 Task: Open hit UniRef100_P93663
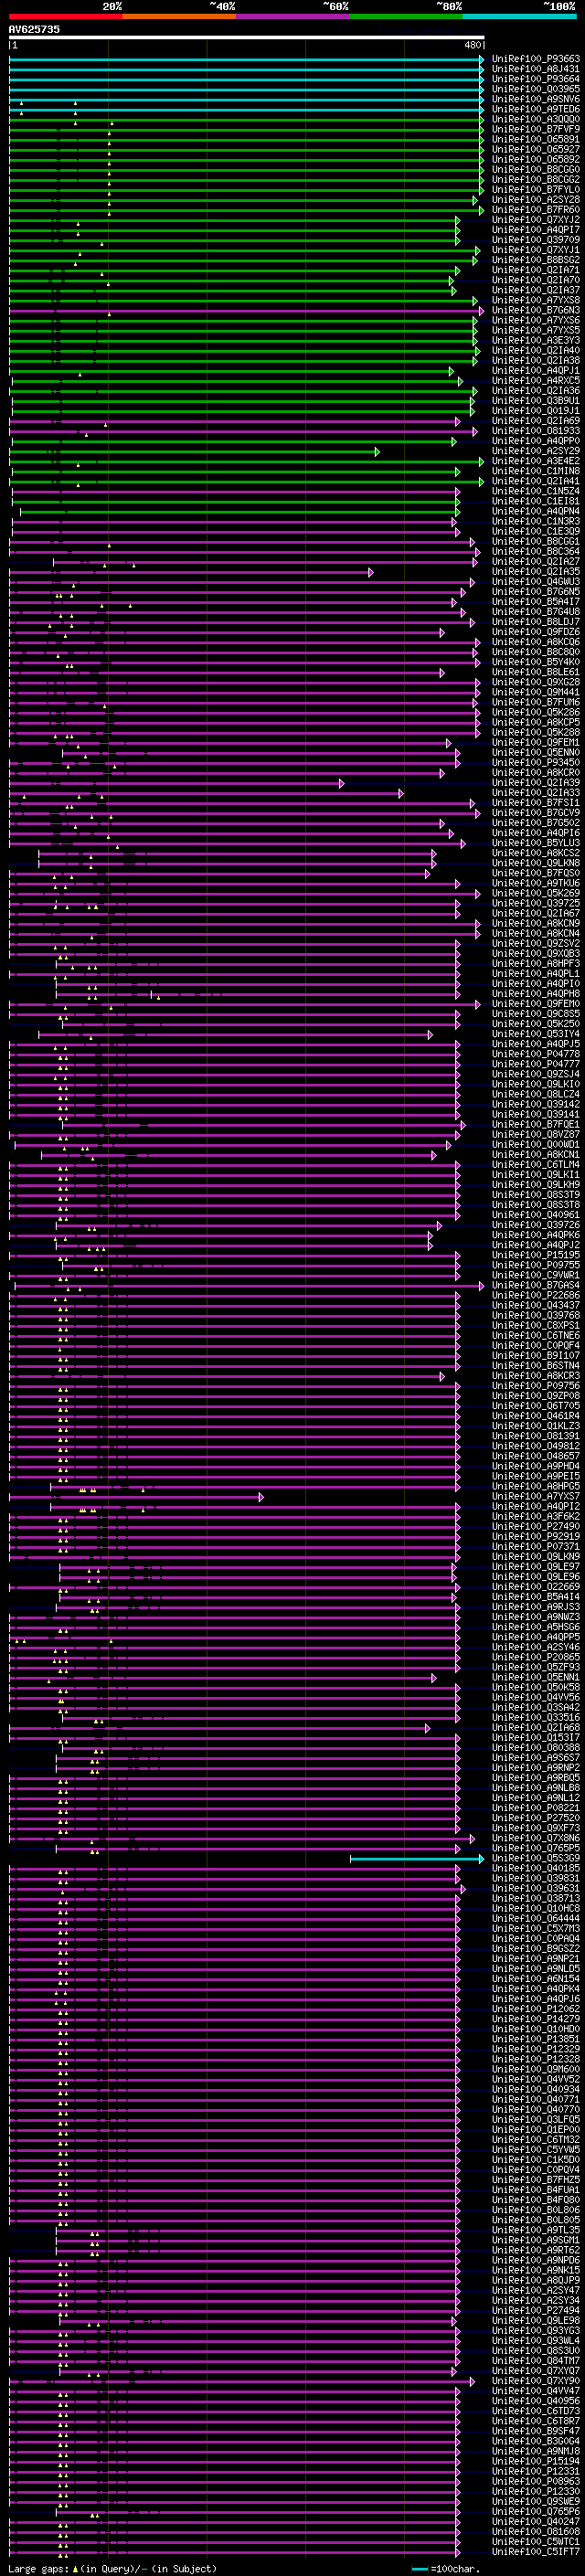[536, 59]
